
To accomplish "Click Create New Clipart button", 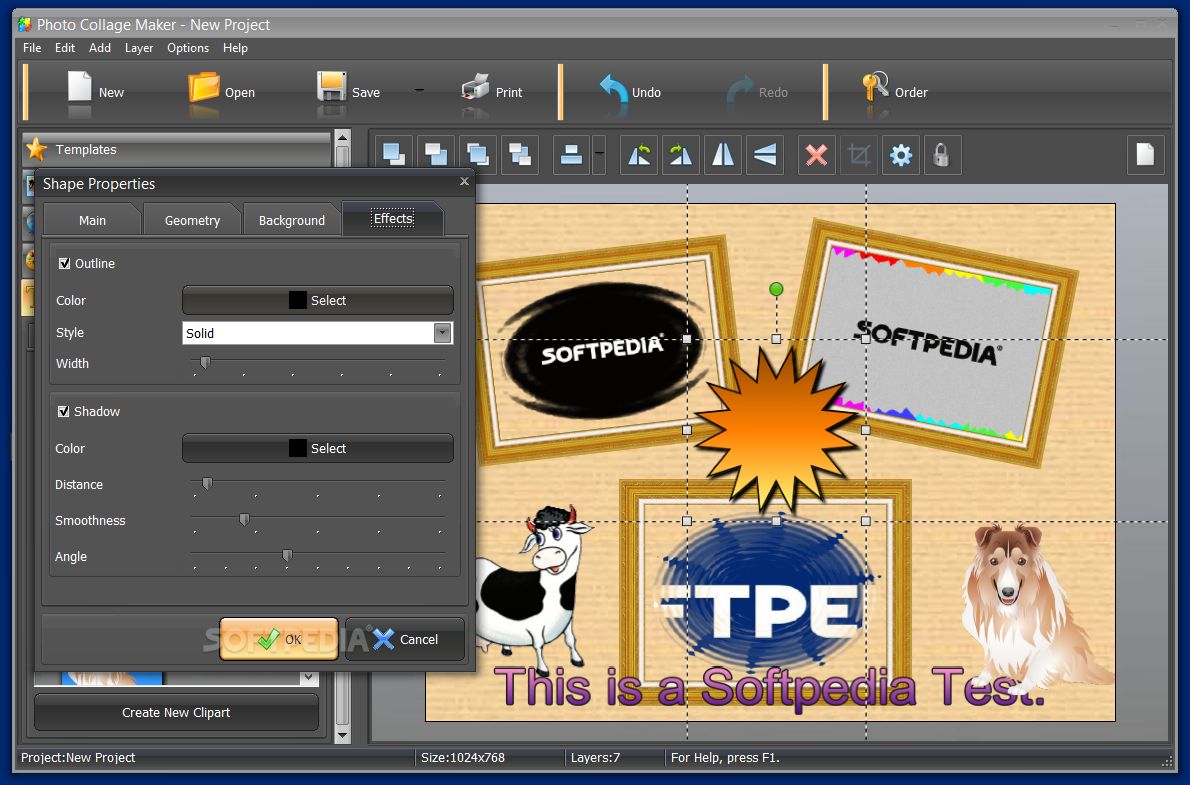I will click(x=176, y=713).
